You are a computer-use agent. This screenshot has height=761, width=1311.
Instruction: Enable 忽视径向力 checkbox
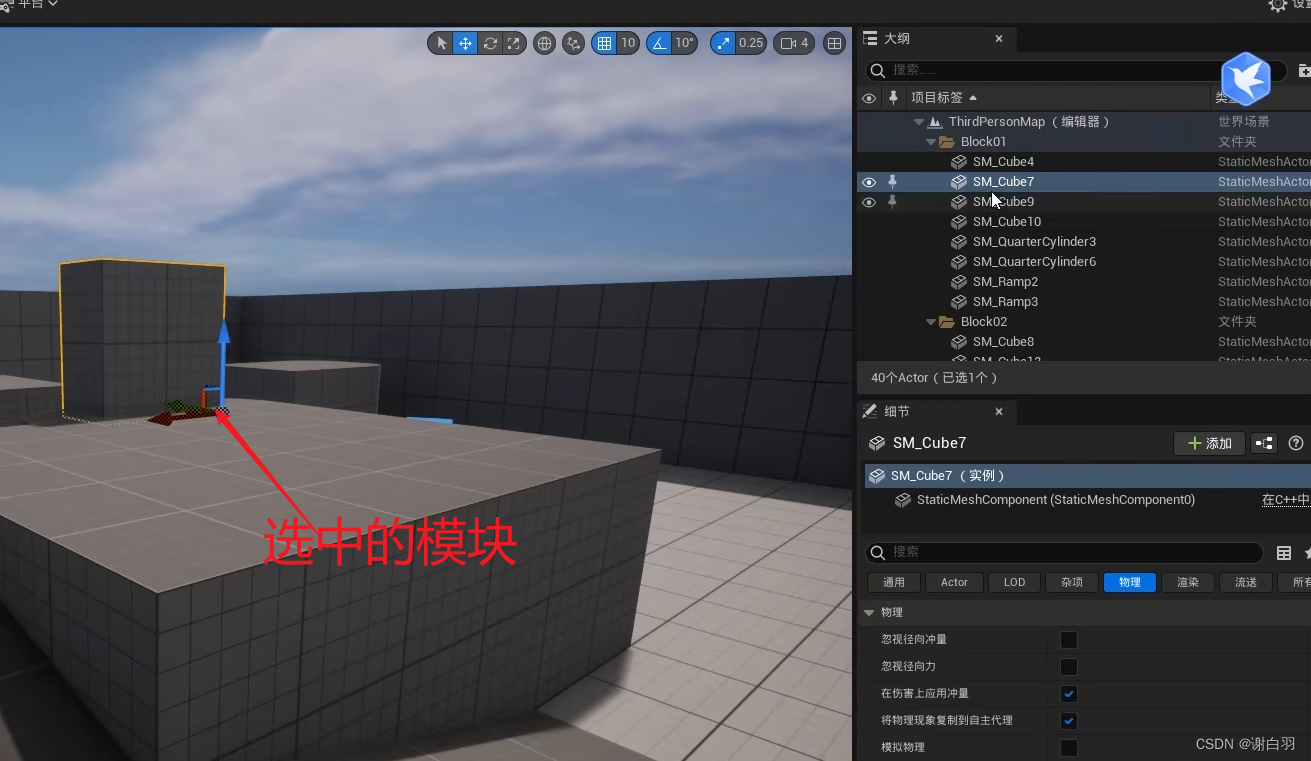(1069, 666)
